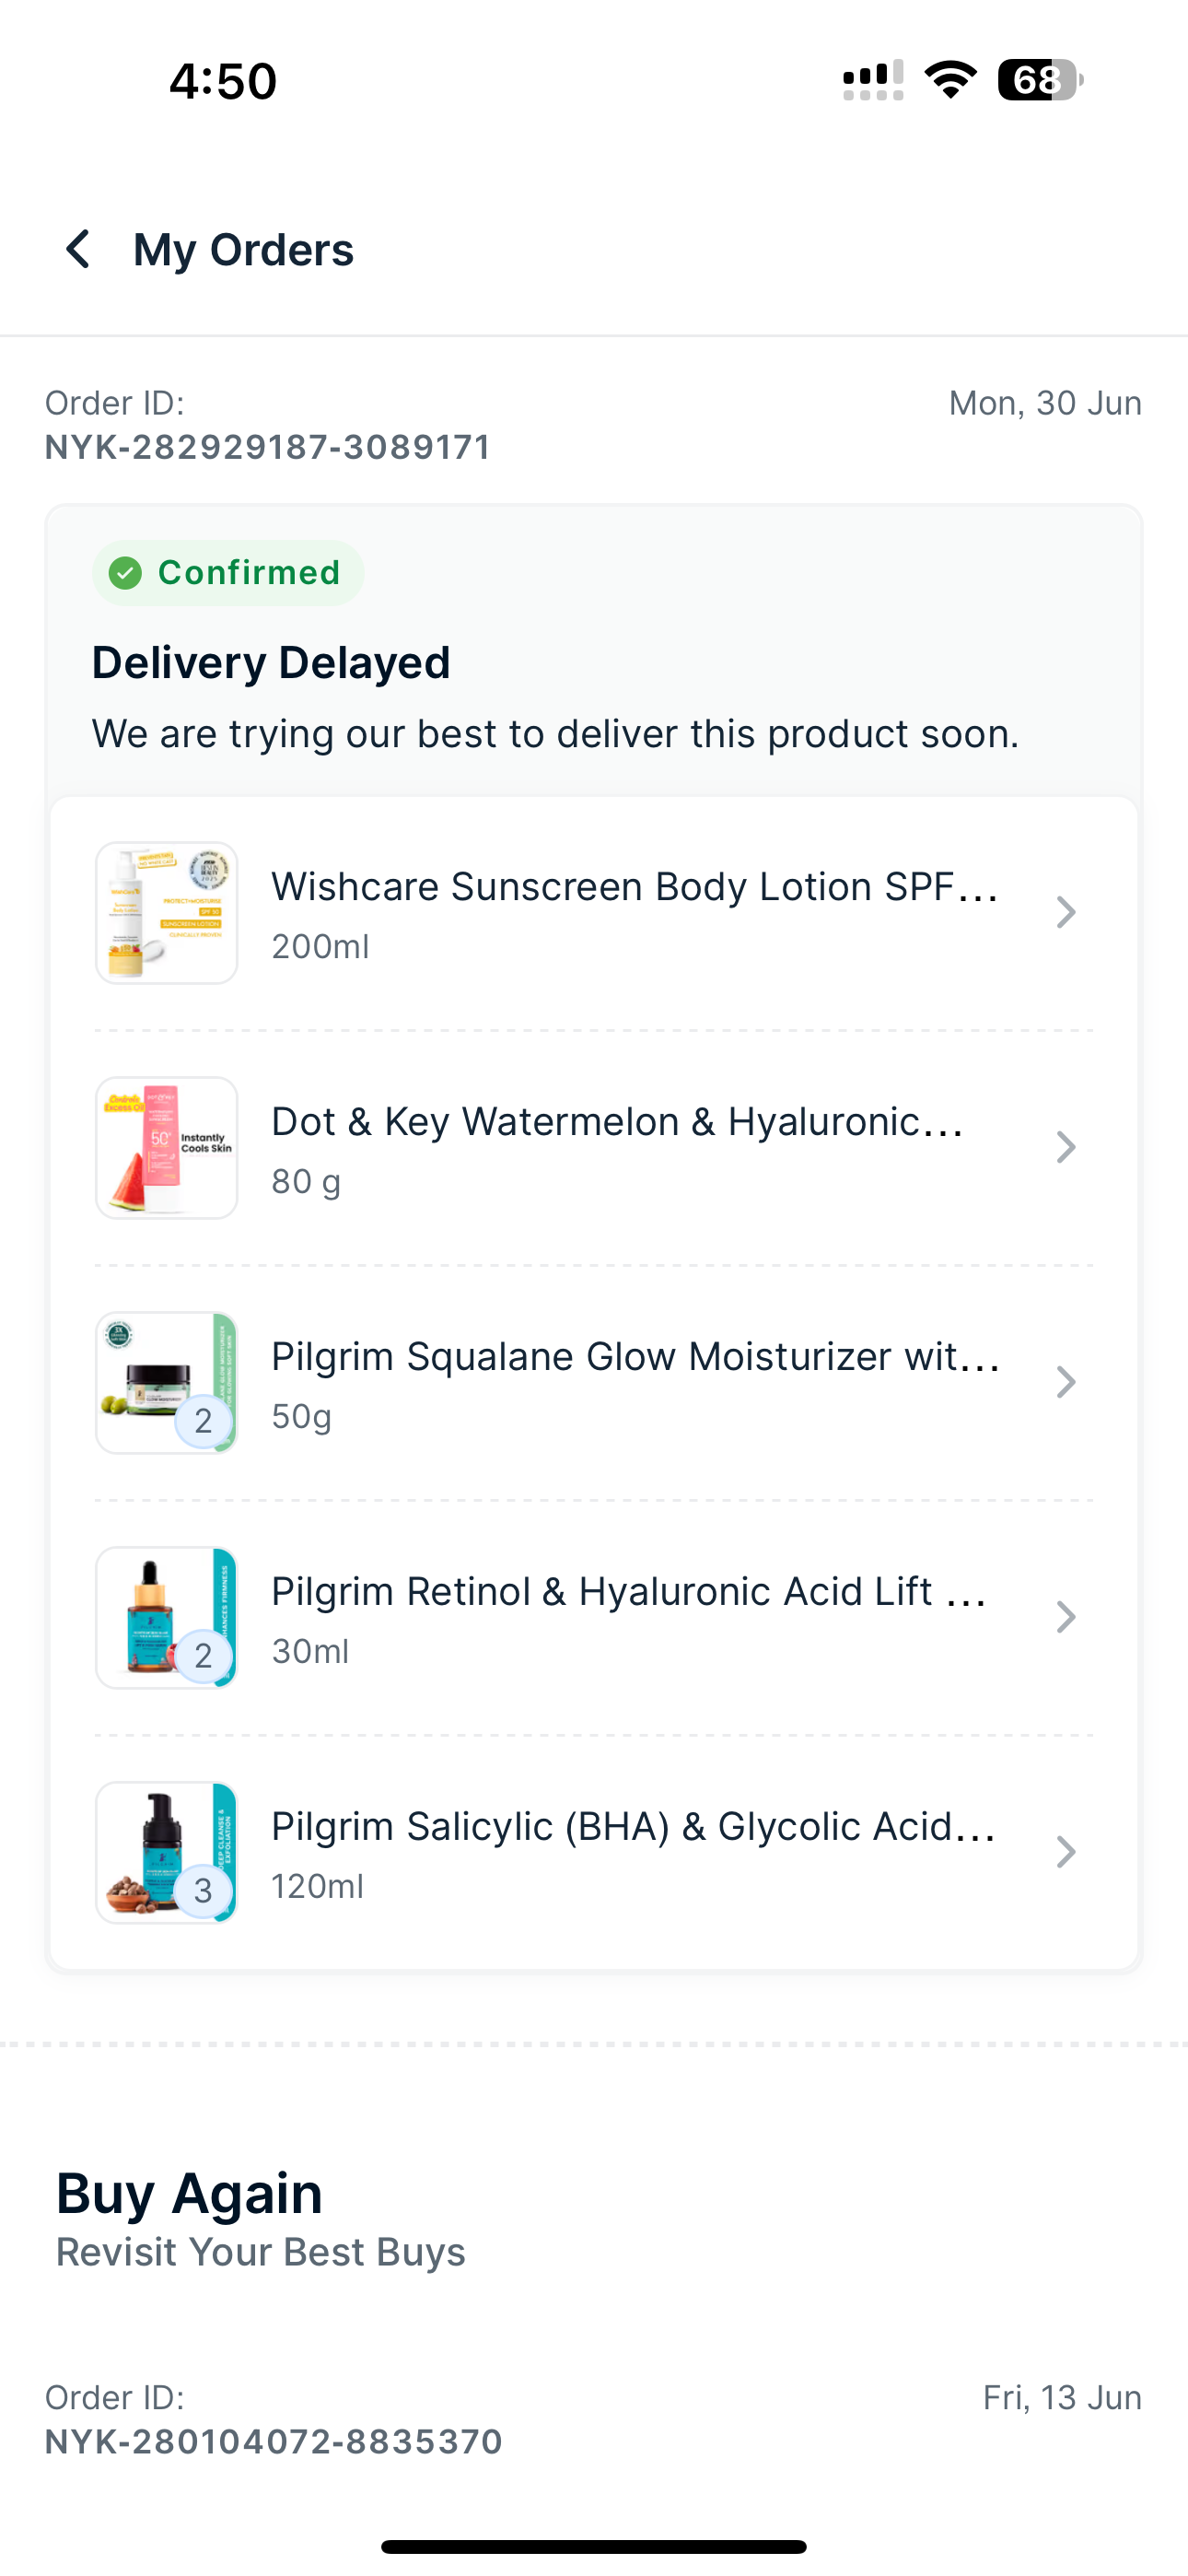The width and height of the screenshot is (1188, 2576).
Task: Tap the Pilgrim Retinol serum product image
Action: 166,1617
